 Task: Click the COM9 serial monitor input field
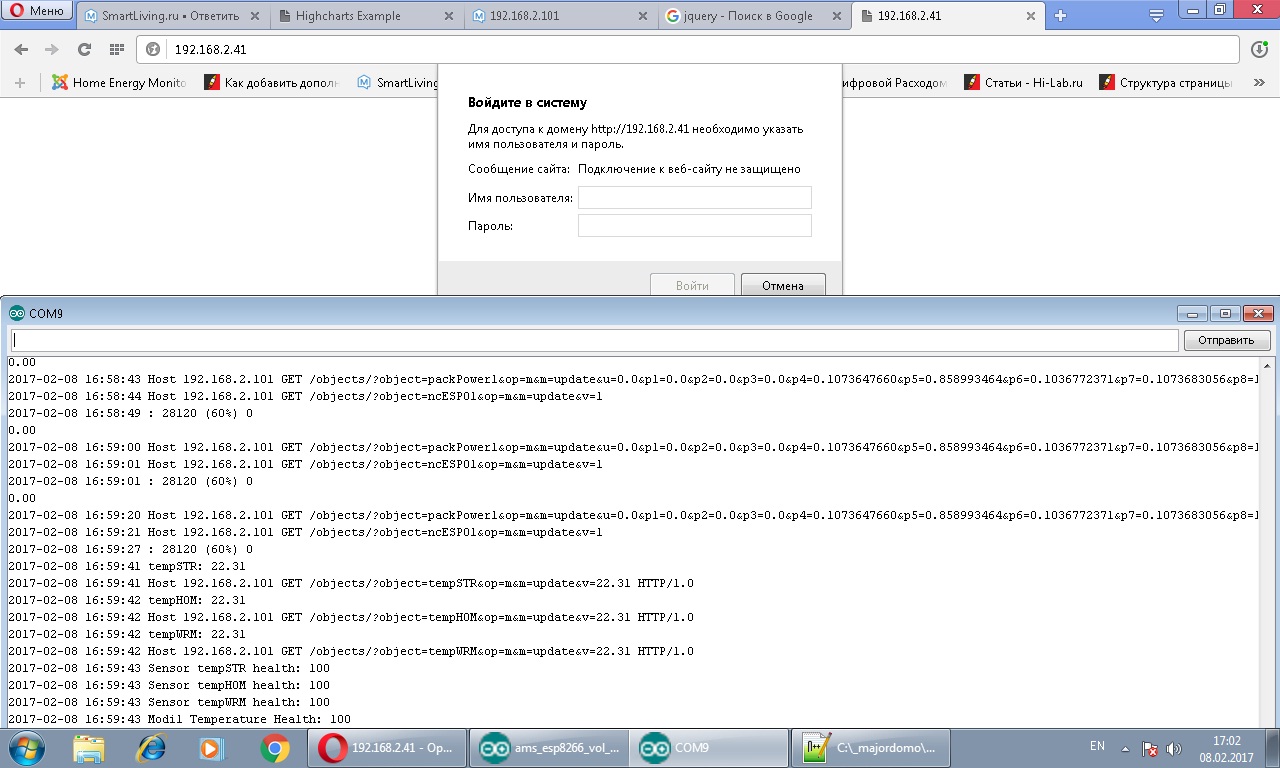(x=593, y=340)
